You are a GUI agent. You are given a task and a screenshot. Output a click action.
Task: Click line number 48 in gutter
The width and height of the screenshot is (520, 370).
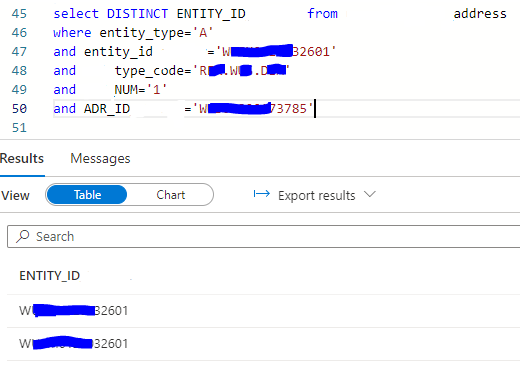(19, 71)
